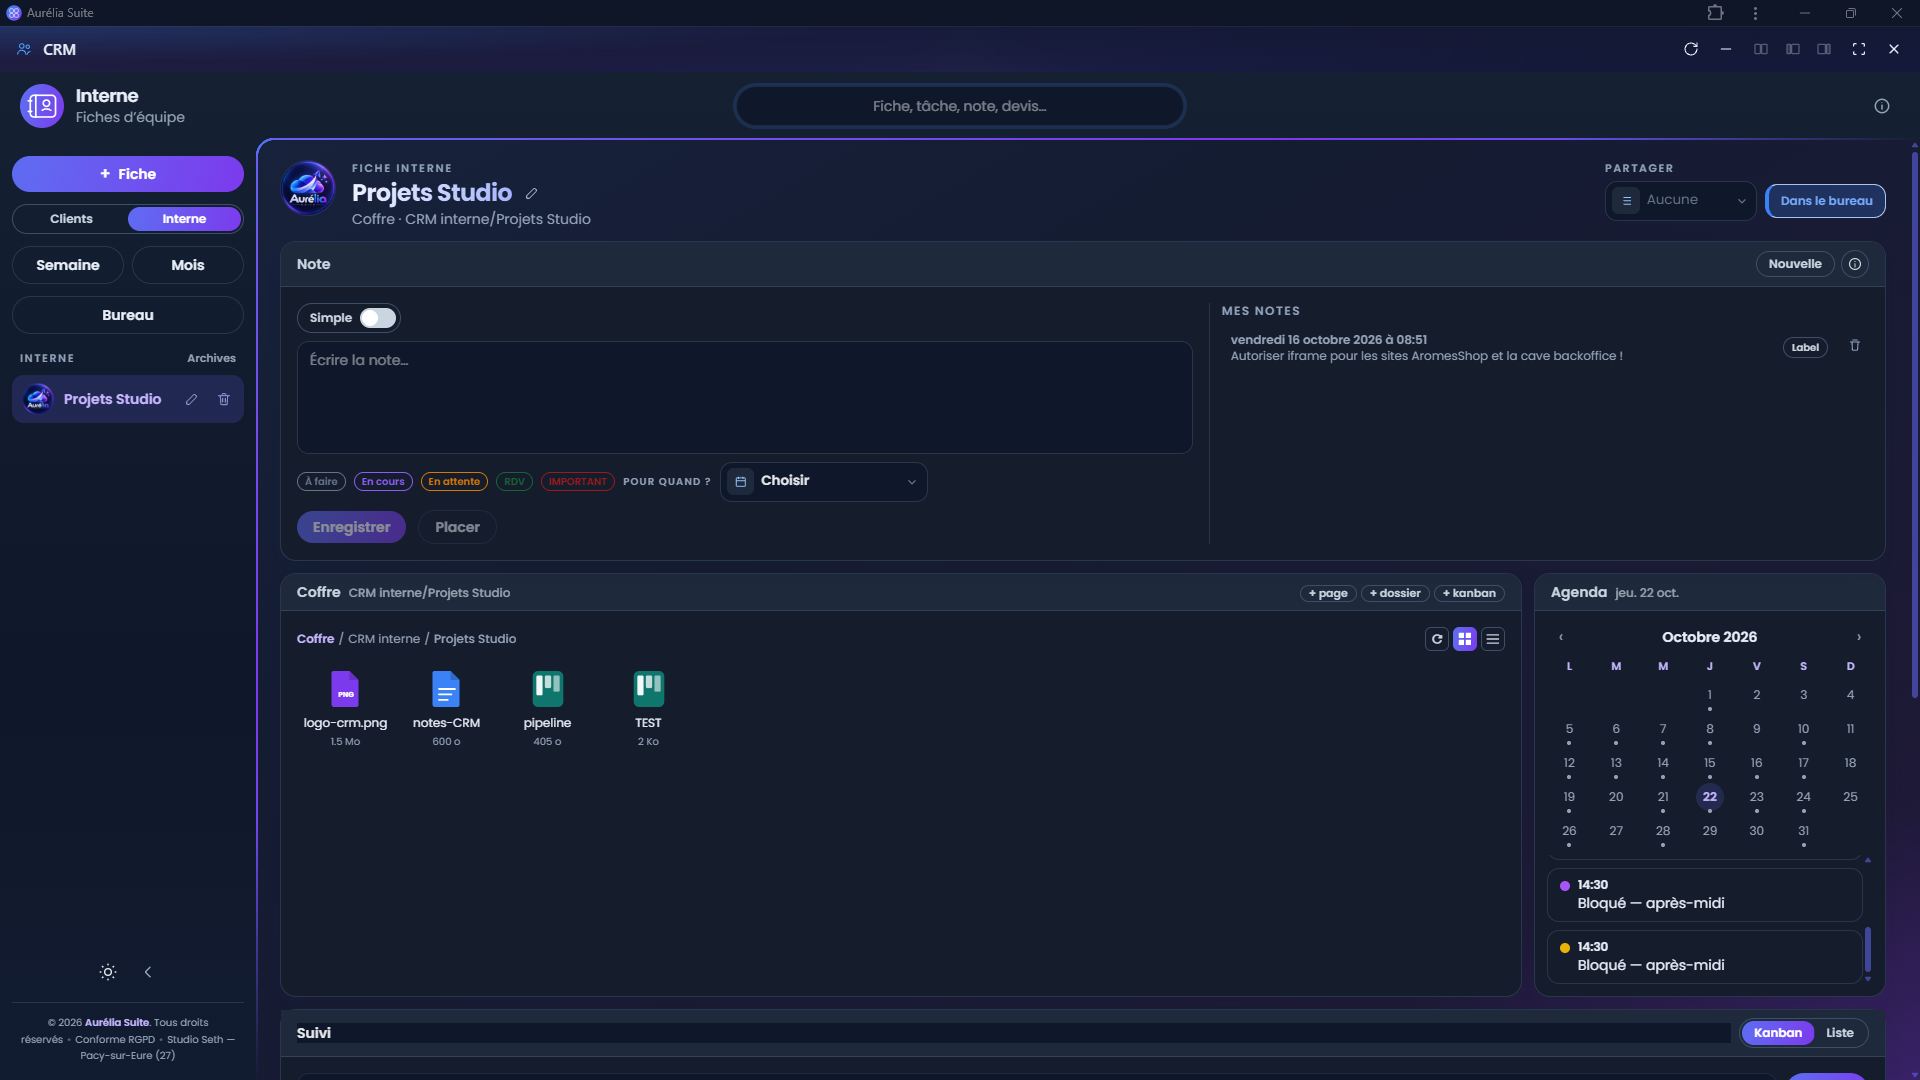Switch Coffre to list view

coord(1493,639)
